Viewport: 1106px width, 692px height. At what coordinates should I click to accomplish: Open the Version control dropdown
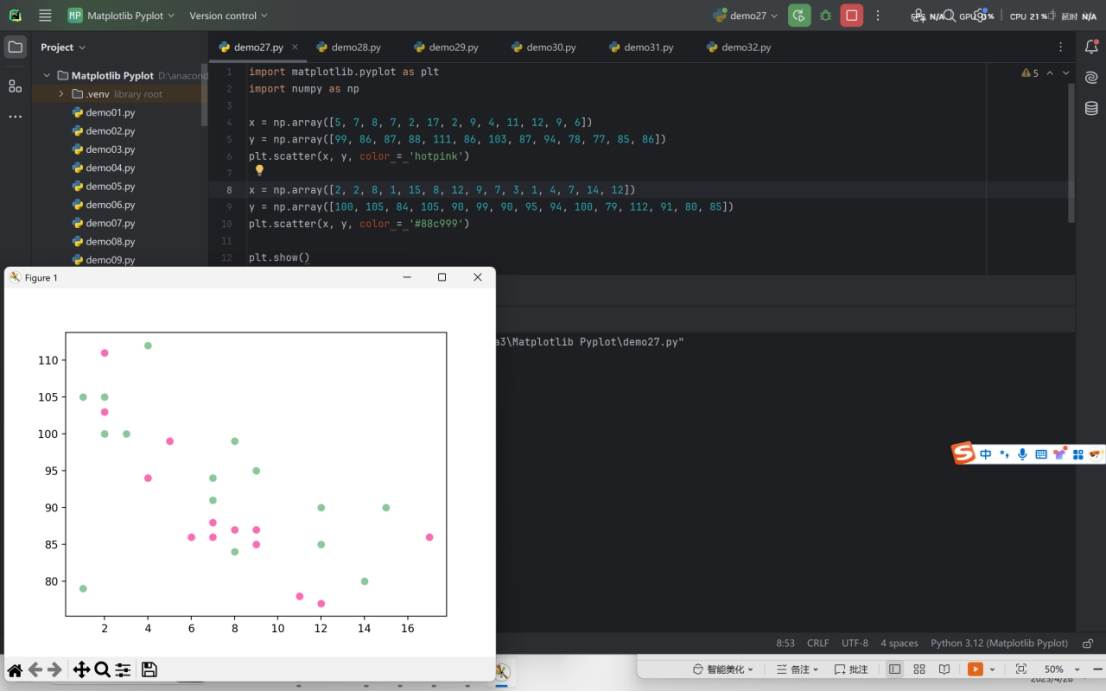click(228, 16)
